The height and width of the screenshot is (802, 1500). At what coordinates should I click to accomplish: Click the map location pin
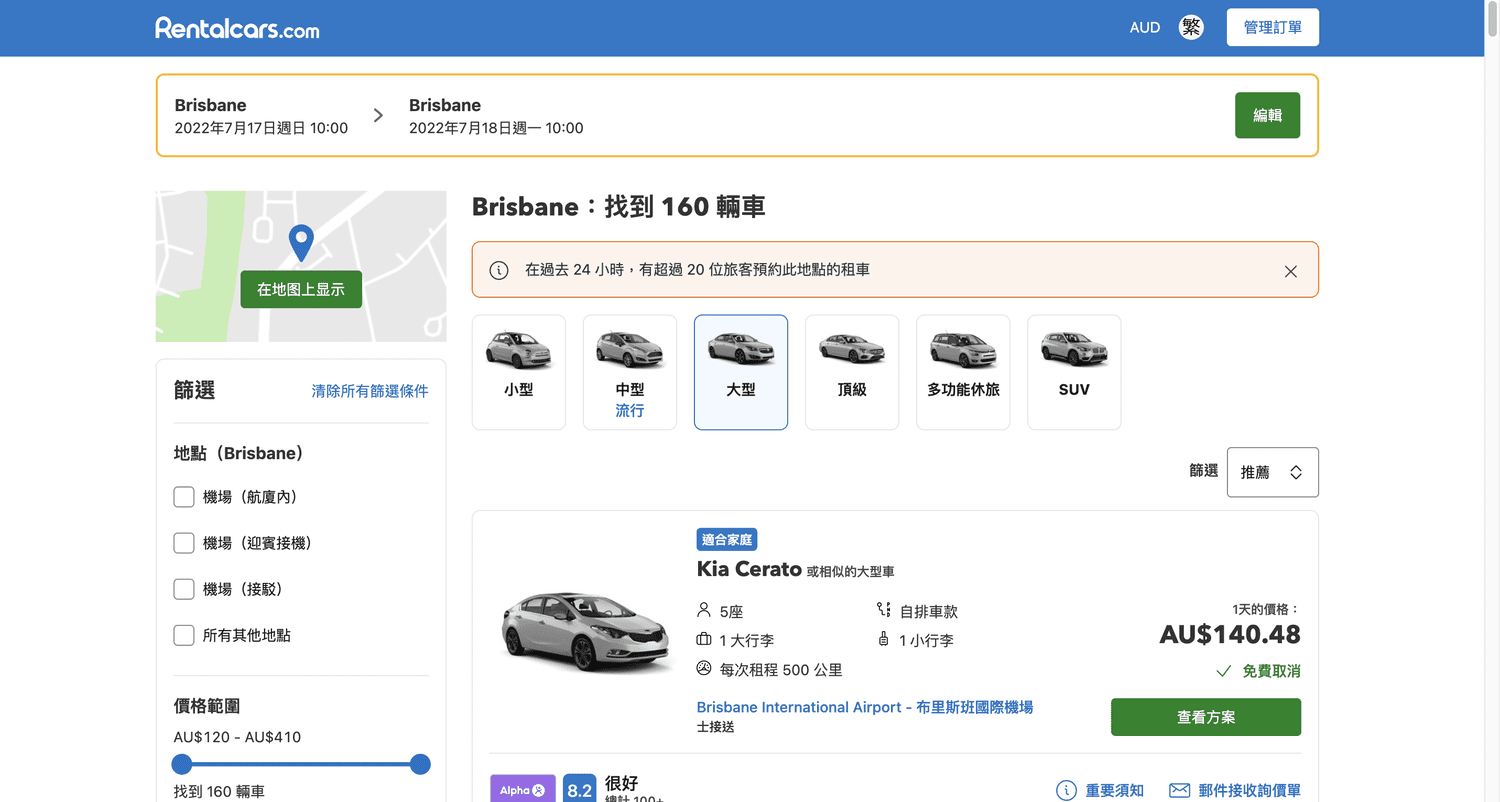[x=301, y=243]
